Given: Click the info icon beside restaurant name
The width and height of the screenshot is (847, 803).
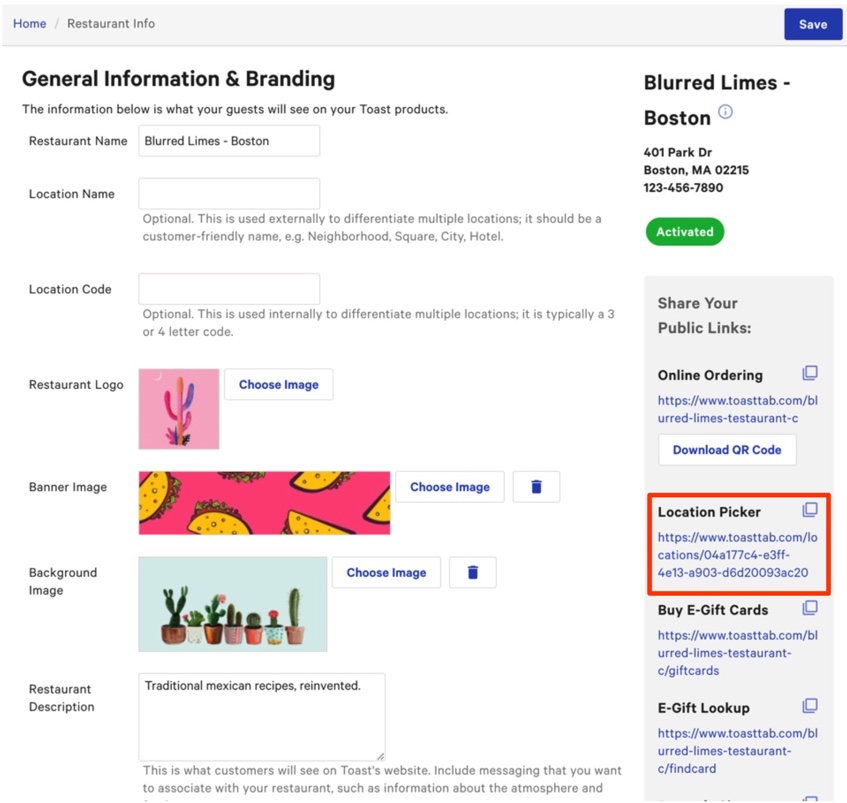Looking at the screenshot, I should click(726, 112).
